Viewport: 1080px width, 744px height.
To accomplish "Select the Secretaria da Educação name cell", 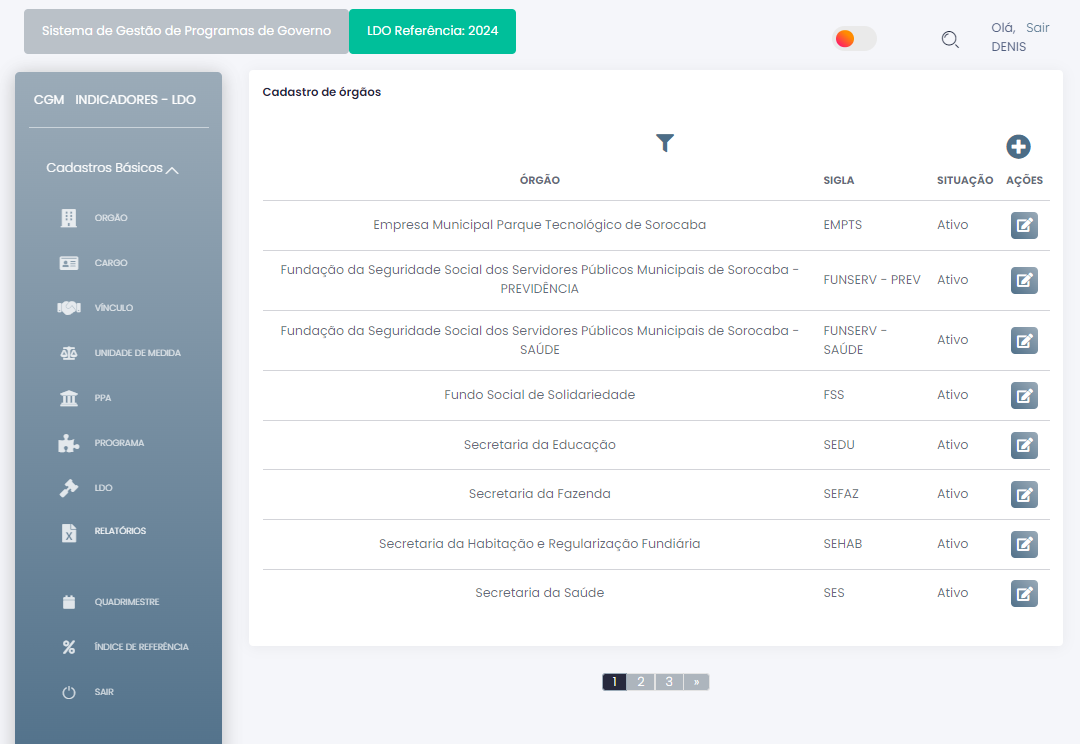I will click(x=539, y=445).
